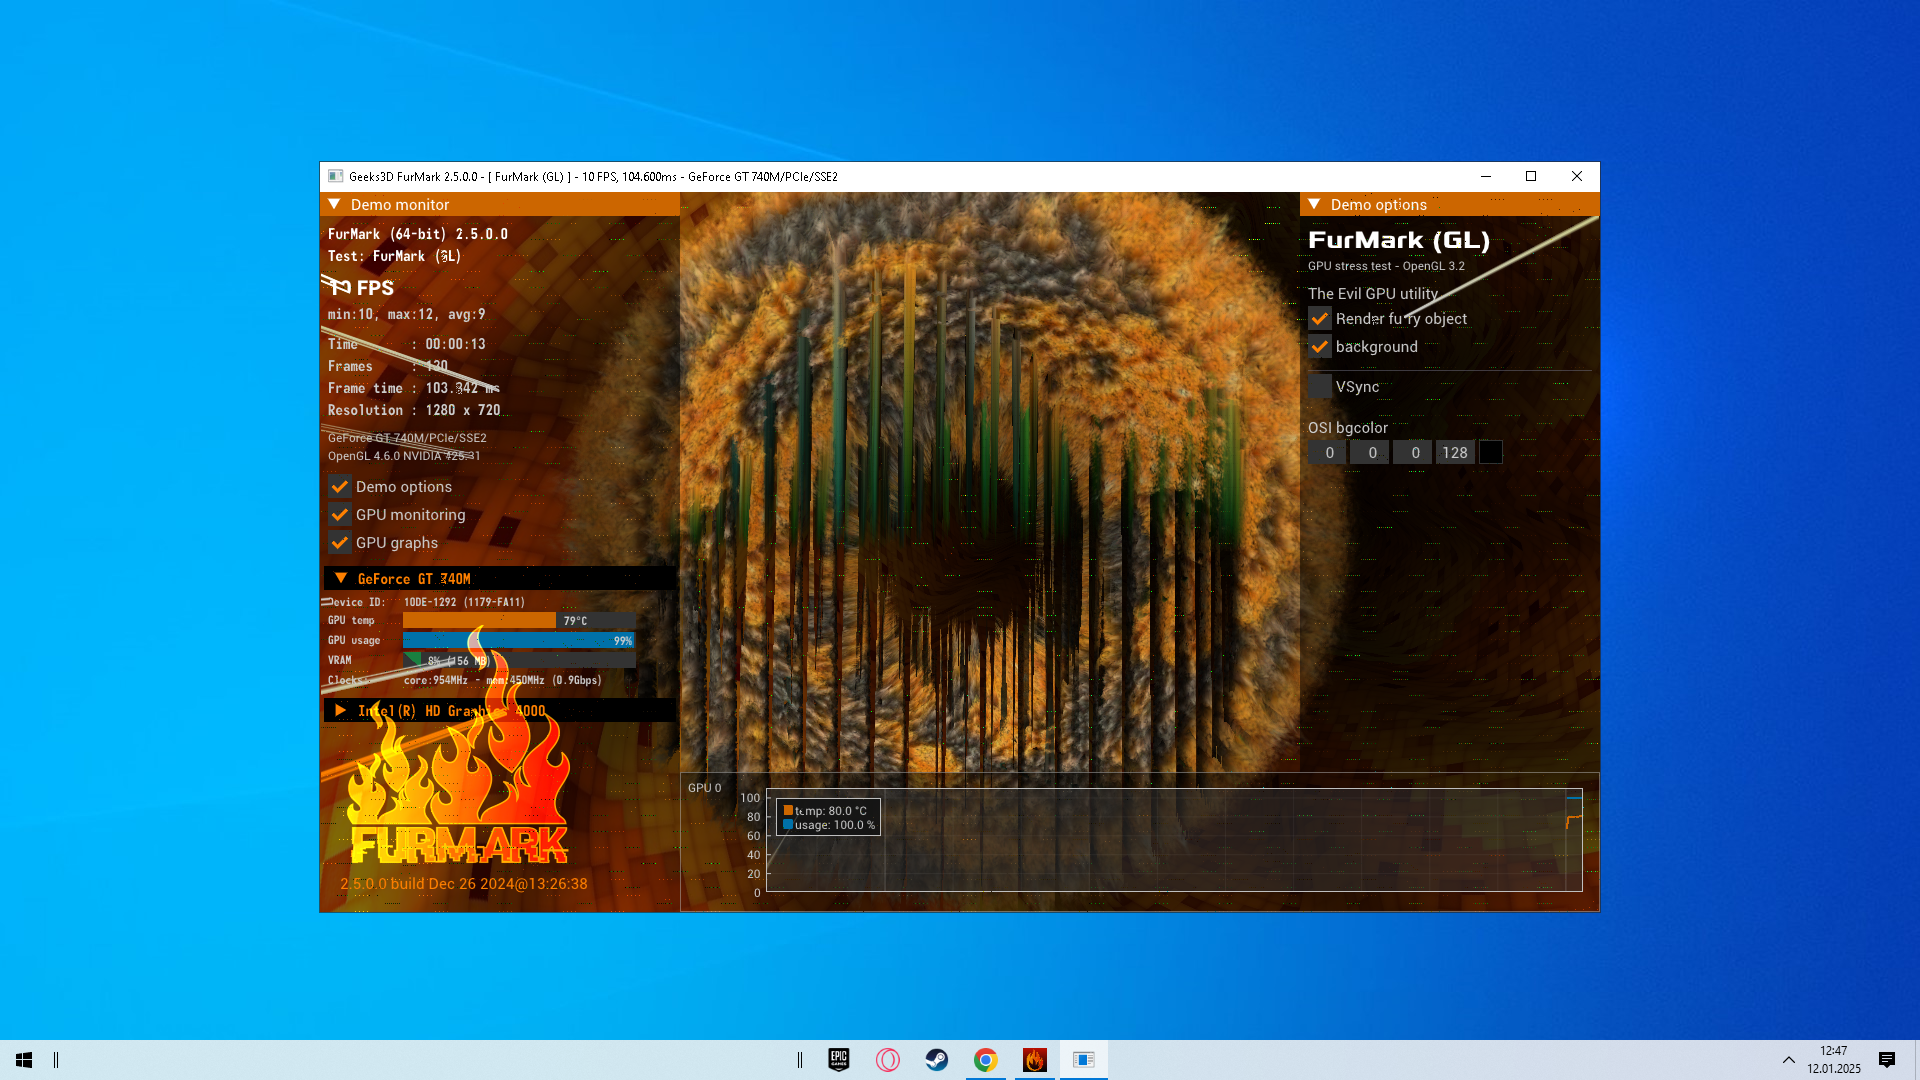1920x1080 pixels.
Task: Click the taskbar clock and date
Action: [1833, 1059]
